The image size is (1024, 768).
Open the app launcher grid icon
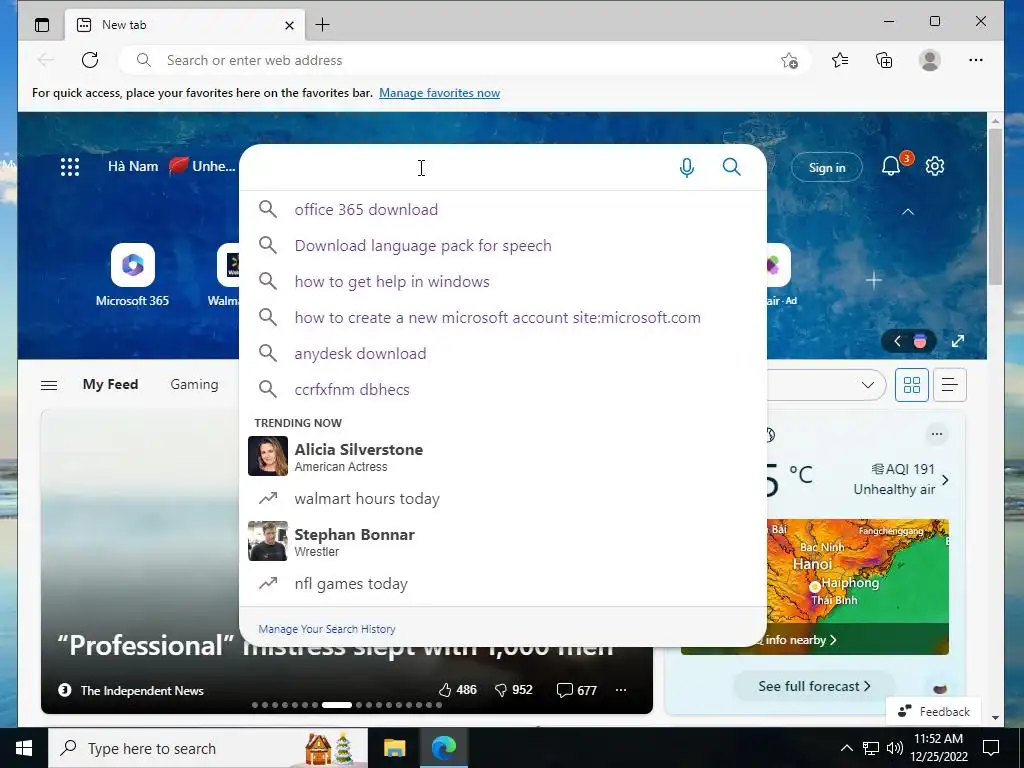point(70,167)
